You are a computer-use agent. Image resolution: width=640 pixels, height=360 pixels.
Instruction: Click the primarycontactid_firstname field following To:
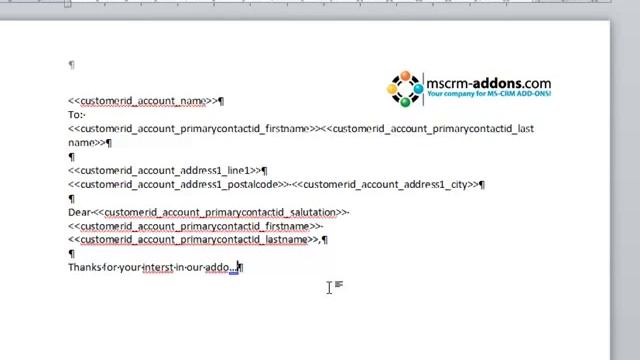pyautogui.click(x=195, y=129)
